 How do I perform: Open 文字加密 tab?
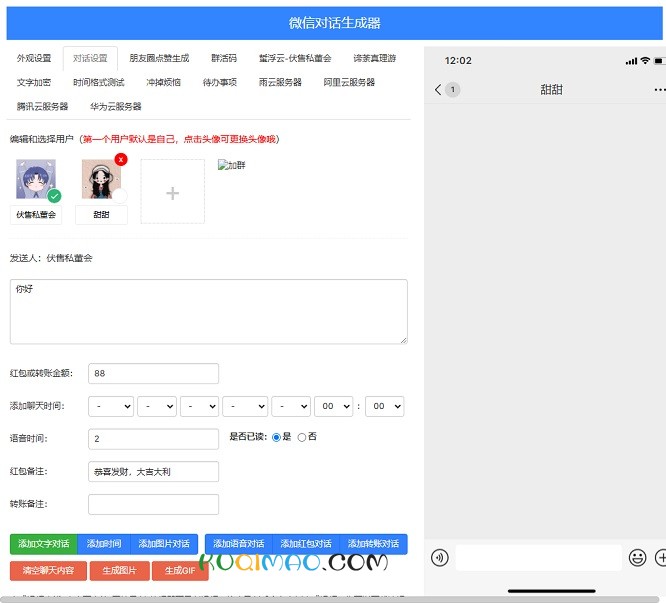point(34,82)
